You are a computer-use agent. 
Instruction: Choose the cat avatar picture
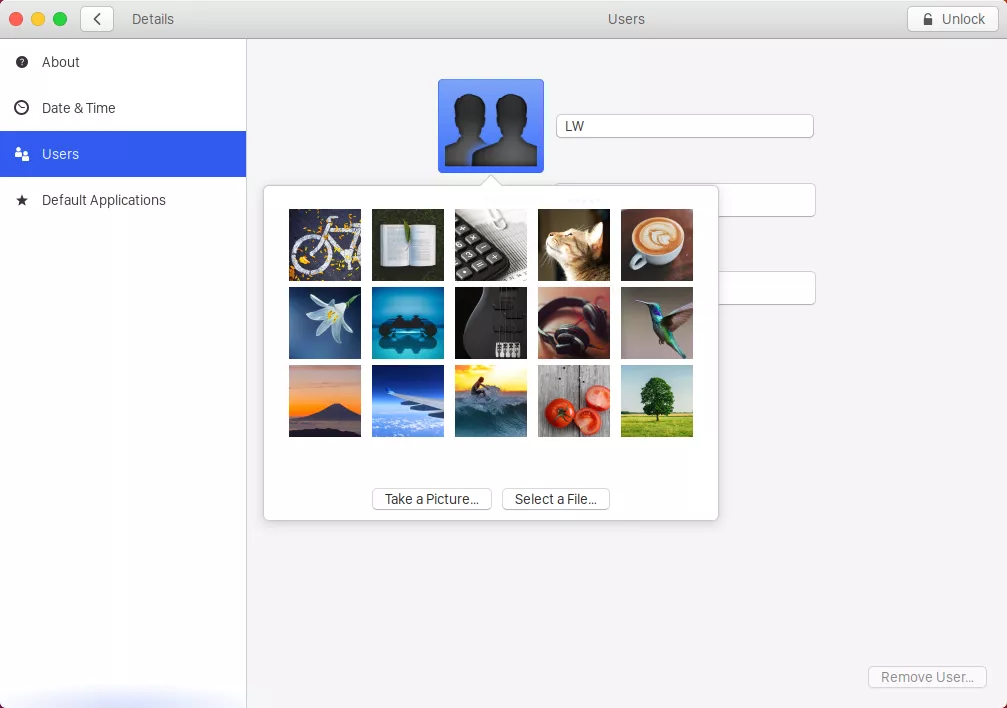[574, 245]
